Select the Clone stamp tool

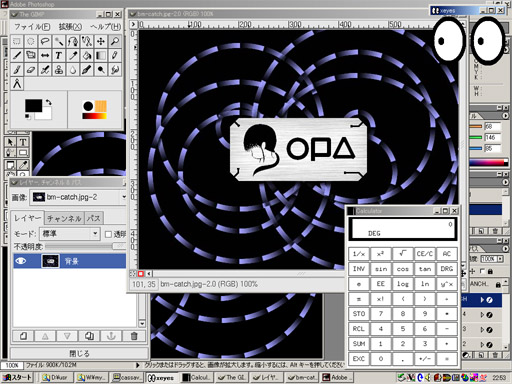(59, 69)
